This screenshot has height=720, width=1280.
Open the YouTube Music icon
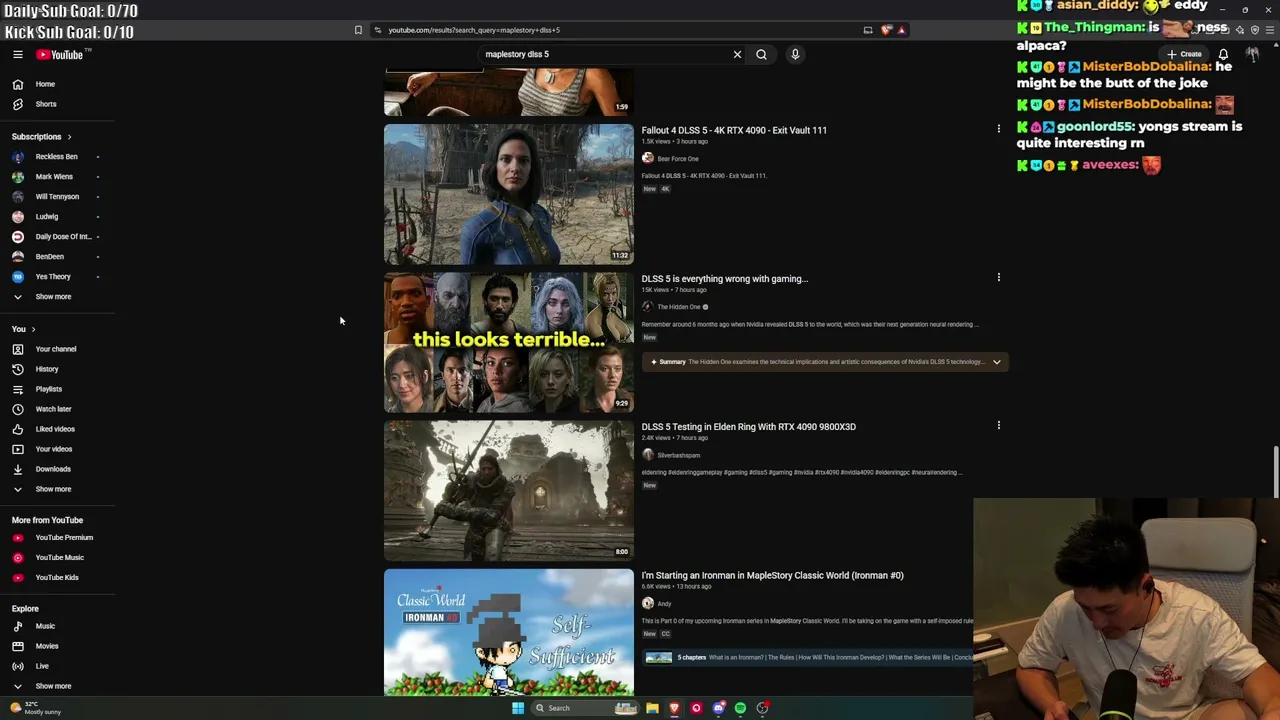click(18, 558)
